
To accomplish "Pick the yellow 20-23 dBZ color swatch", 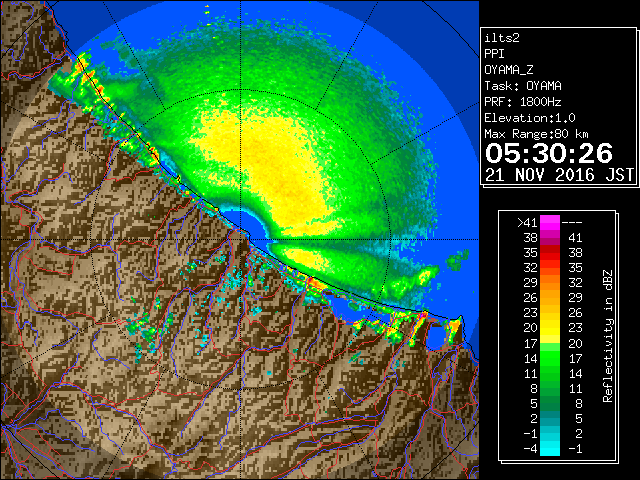I will tap(550, 328).
